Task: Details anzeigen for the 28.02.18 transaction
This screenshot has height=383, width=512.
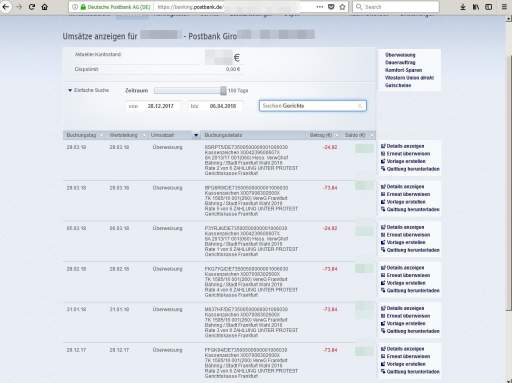Action: [x=402, y=268]
